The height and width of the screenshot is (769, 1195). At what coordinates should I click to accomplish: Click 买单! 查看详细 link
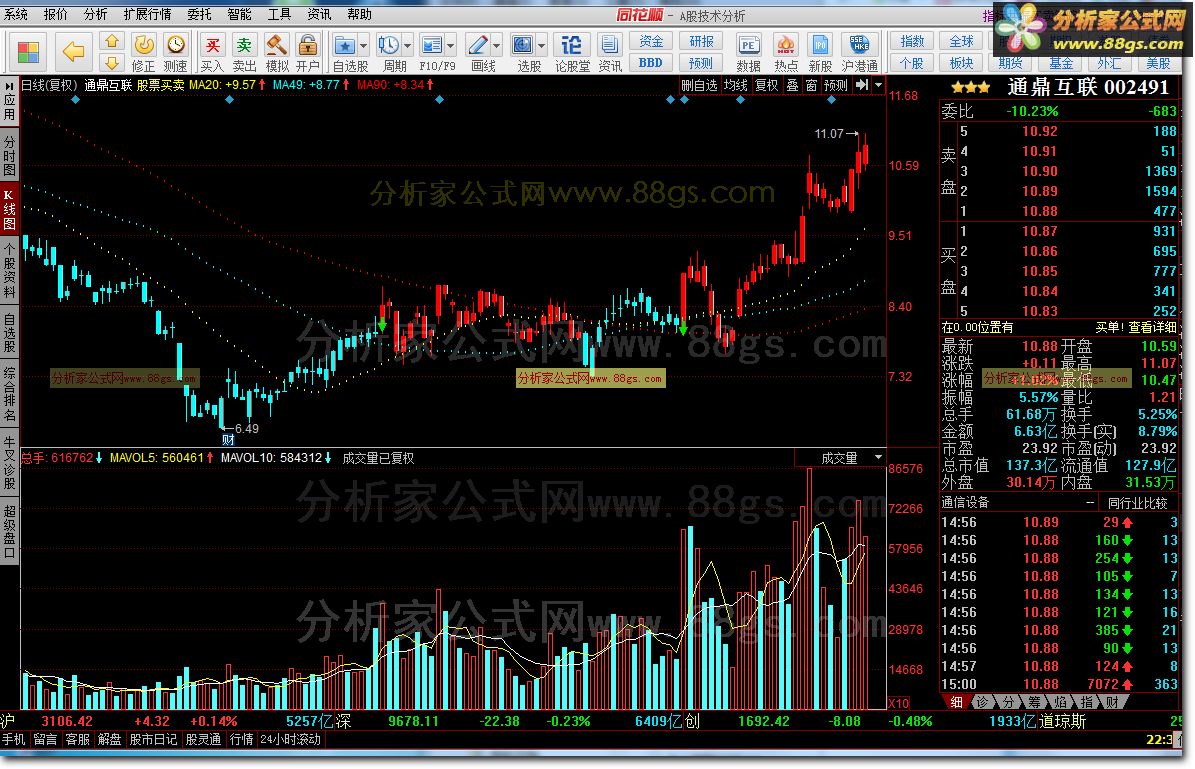pos(1136,327)
